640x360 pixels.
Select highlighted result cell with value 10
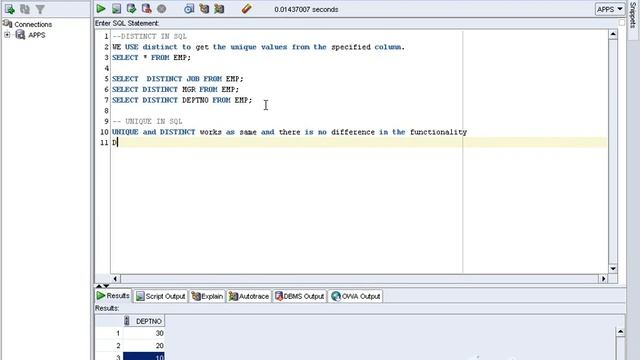[144, 357]
